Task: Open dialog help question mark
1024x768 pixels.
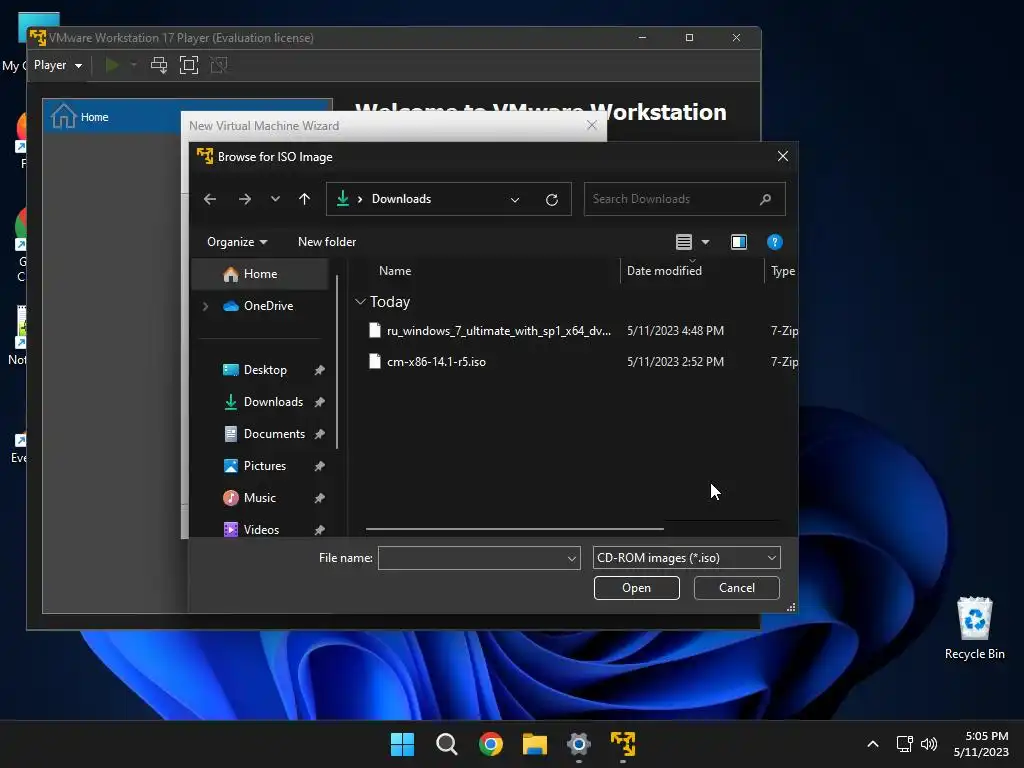Action: (775, 242)
